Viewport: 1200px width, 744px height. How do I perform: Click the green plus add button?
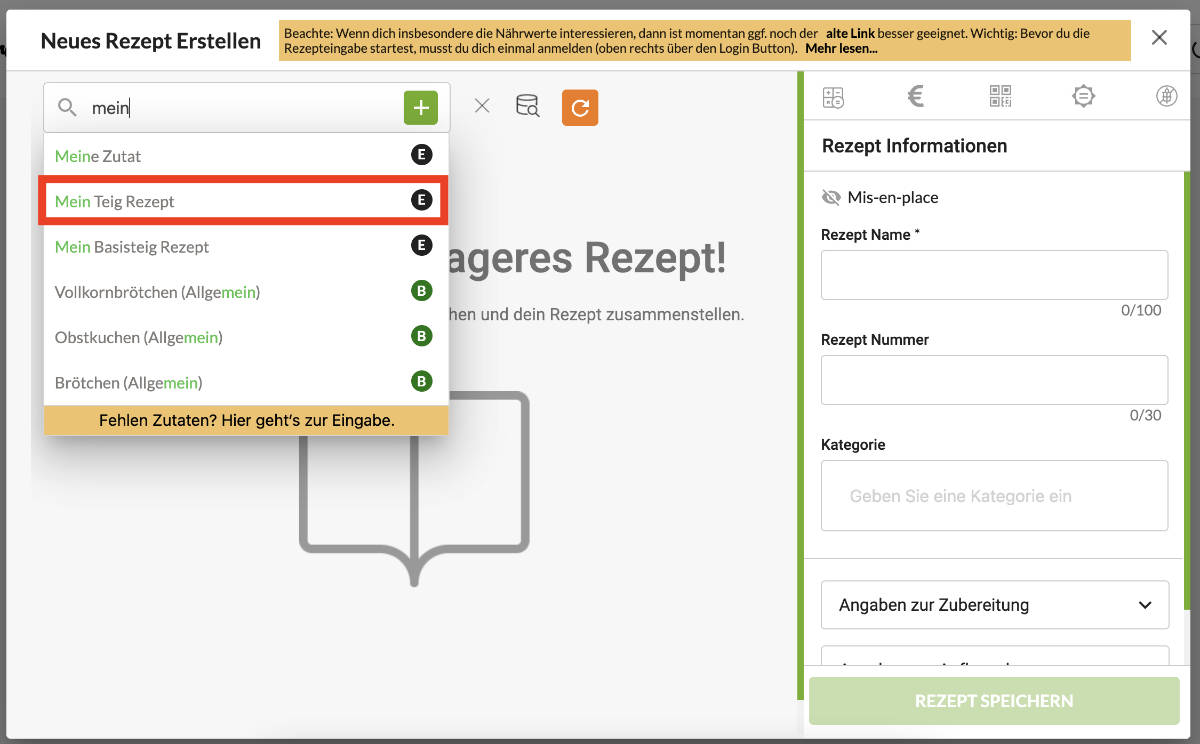click(421, 107)
